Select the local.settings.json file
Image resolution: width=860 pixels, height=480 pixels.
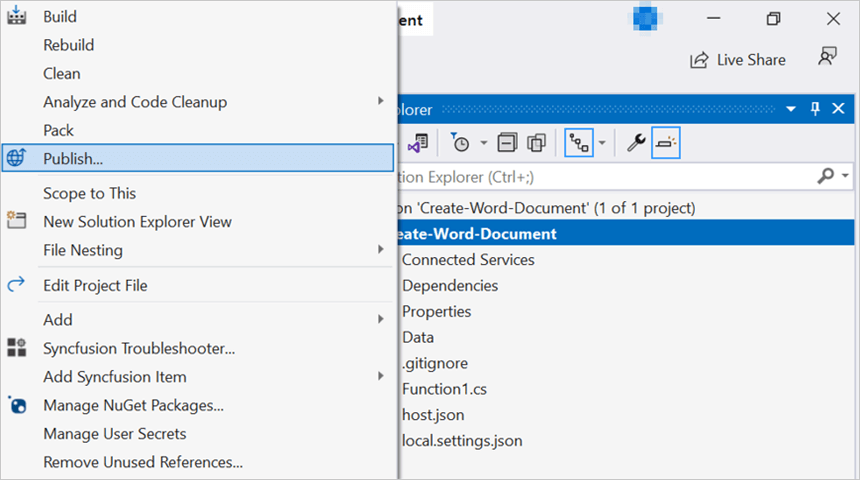pos(462,441)
